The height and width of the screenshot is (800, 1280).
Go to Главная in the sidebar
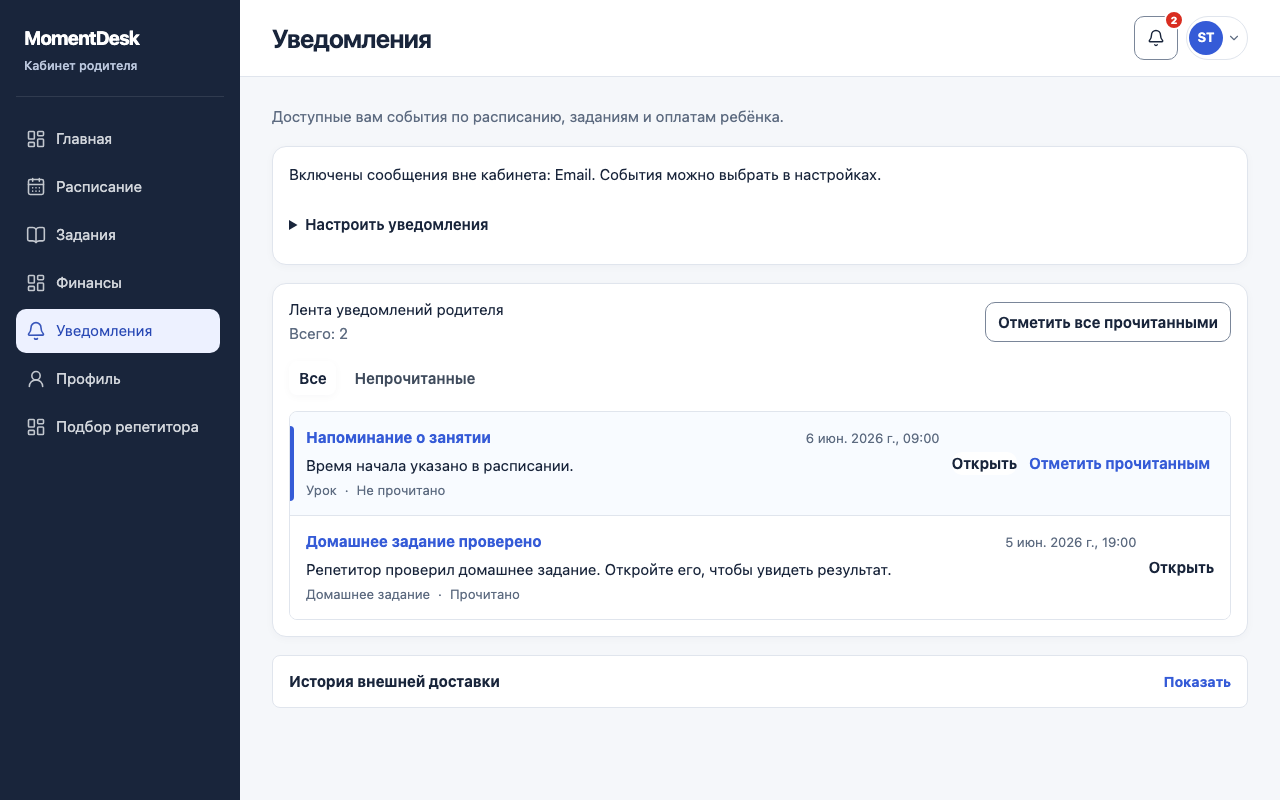coord(118,139)
